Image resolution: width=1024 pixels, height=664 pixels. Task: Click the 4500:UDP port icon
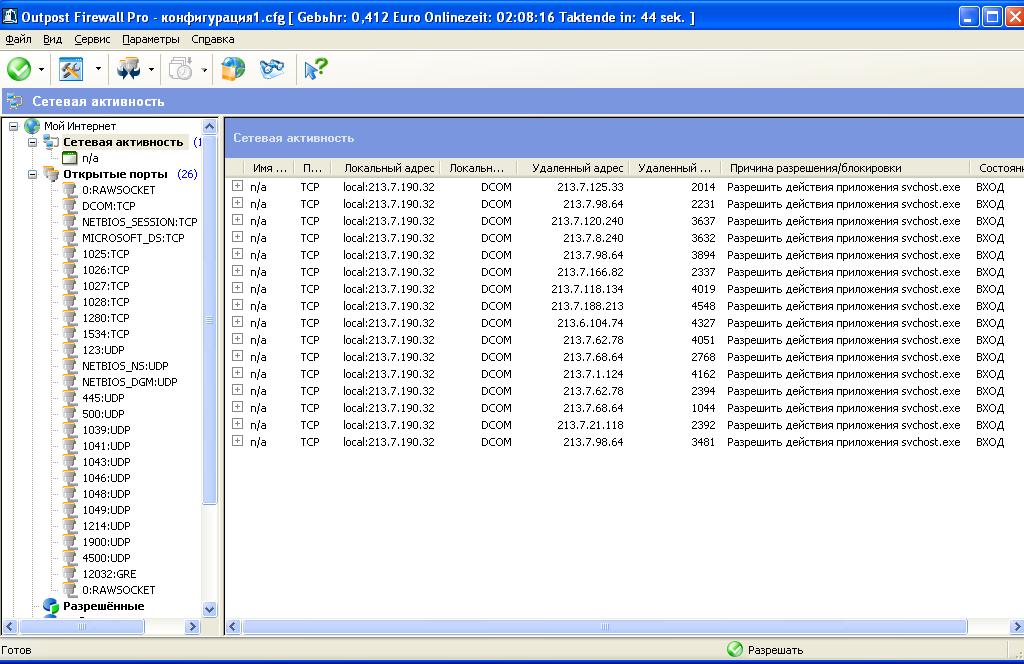[x=70, y=558]
